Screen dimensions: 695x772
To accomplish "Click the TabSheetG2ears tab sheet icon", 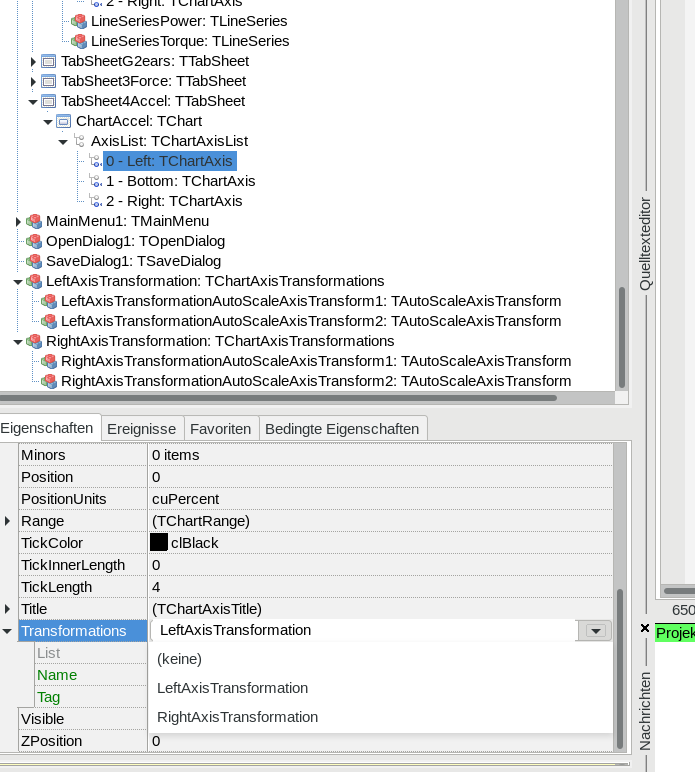I will 49,61.
